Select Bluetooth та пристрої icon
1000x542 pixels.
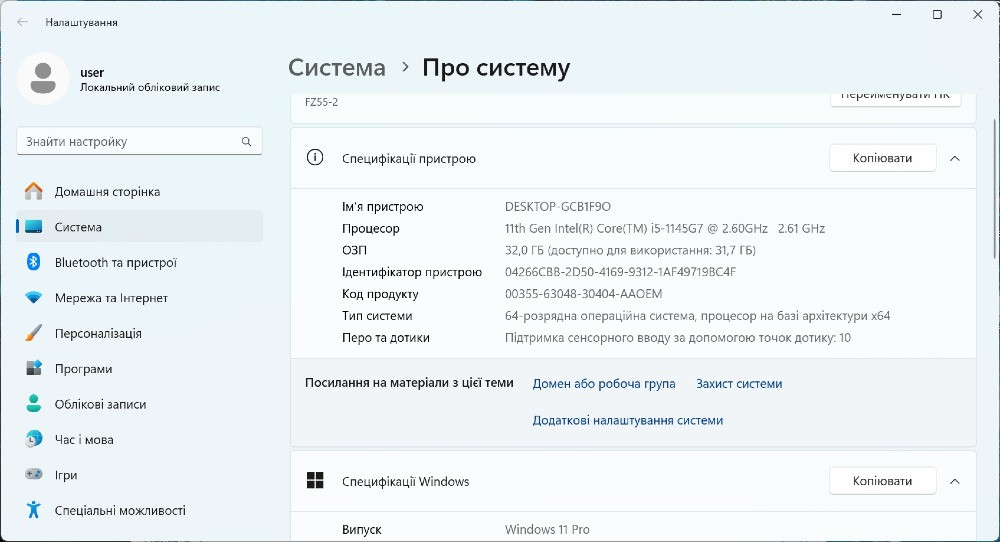coord(33,262)
